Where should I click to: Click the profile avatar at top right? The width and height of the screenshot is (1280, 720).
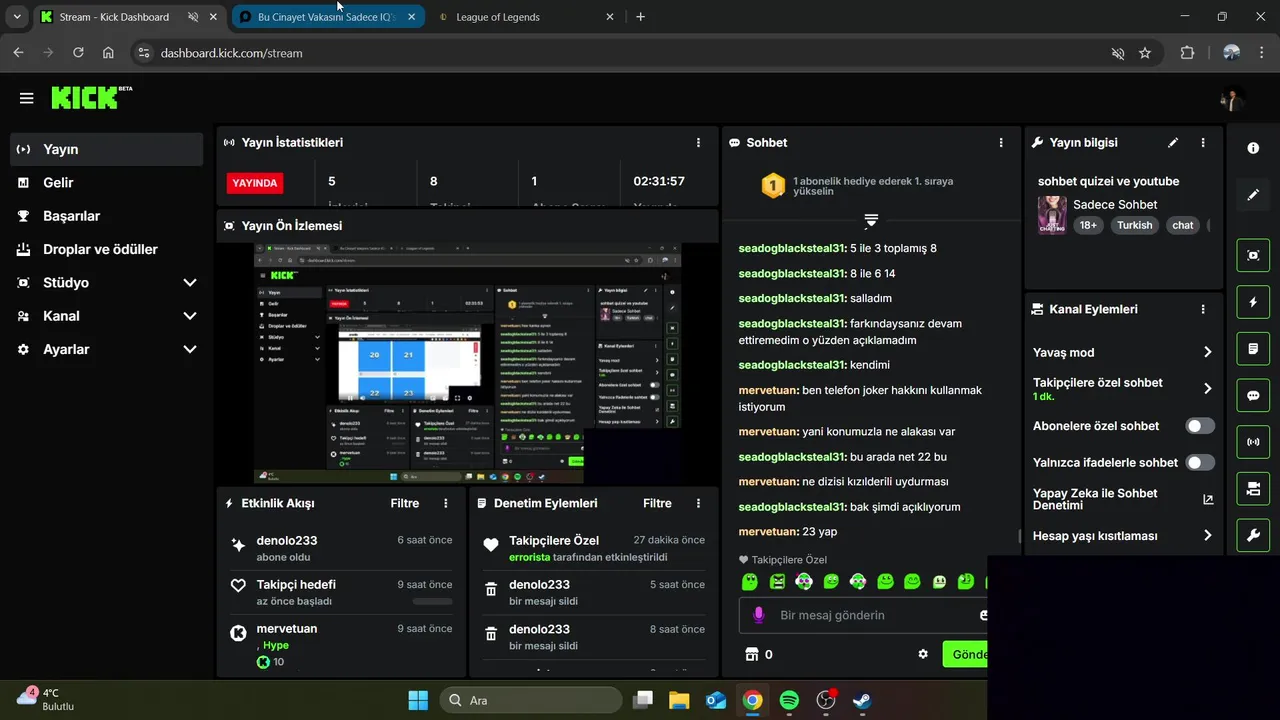click(1231, 99)
